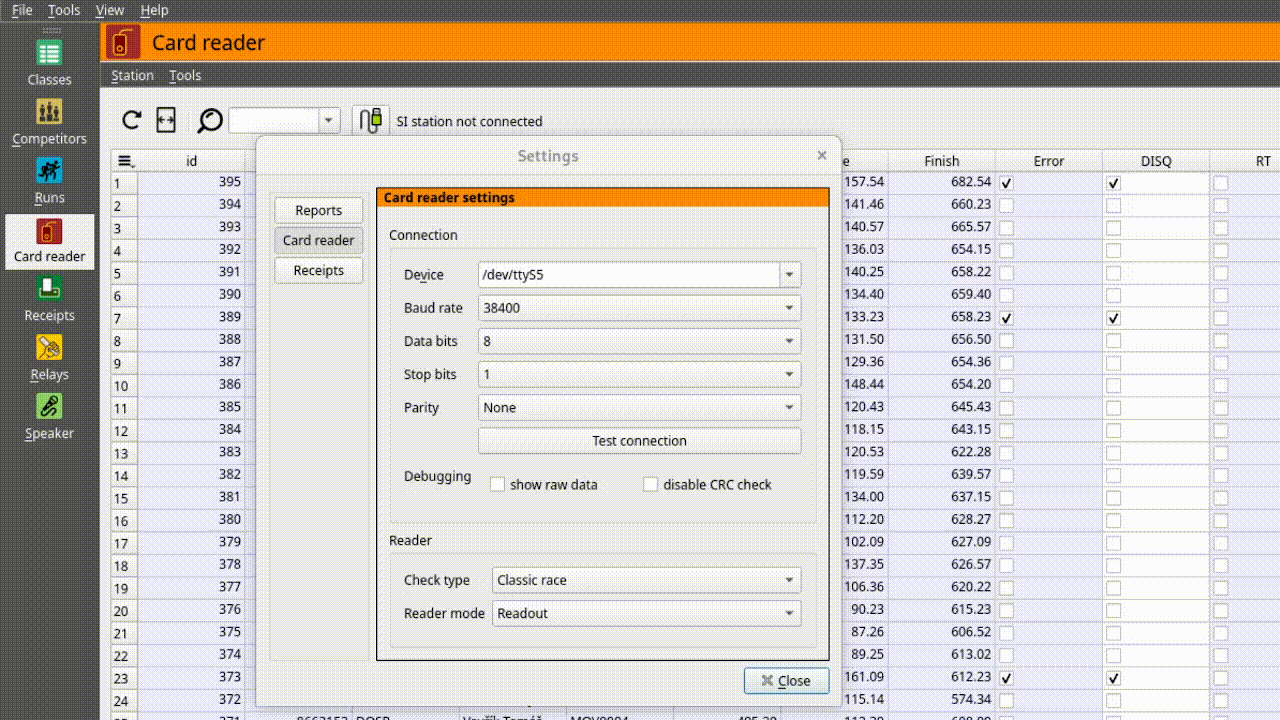Expand the Baud rate dropdown

coord(640,308)
